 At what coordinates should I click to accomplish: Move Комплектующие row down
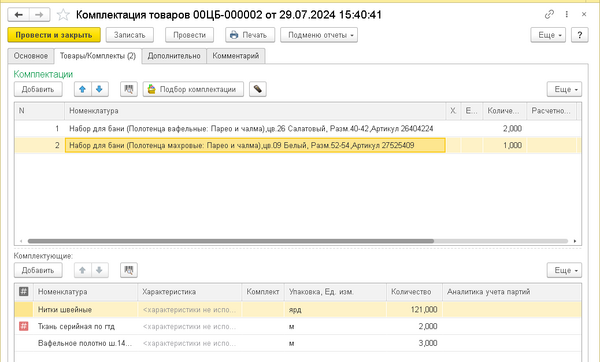pyautogui.click(x=99, y=270)
